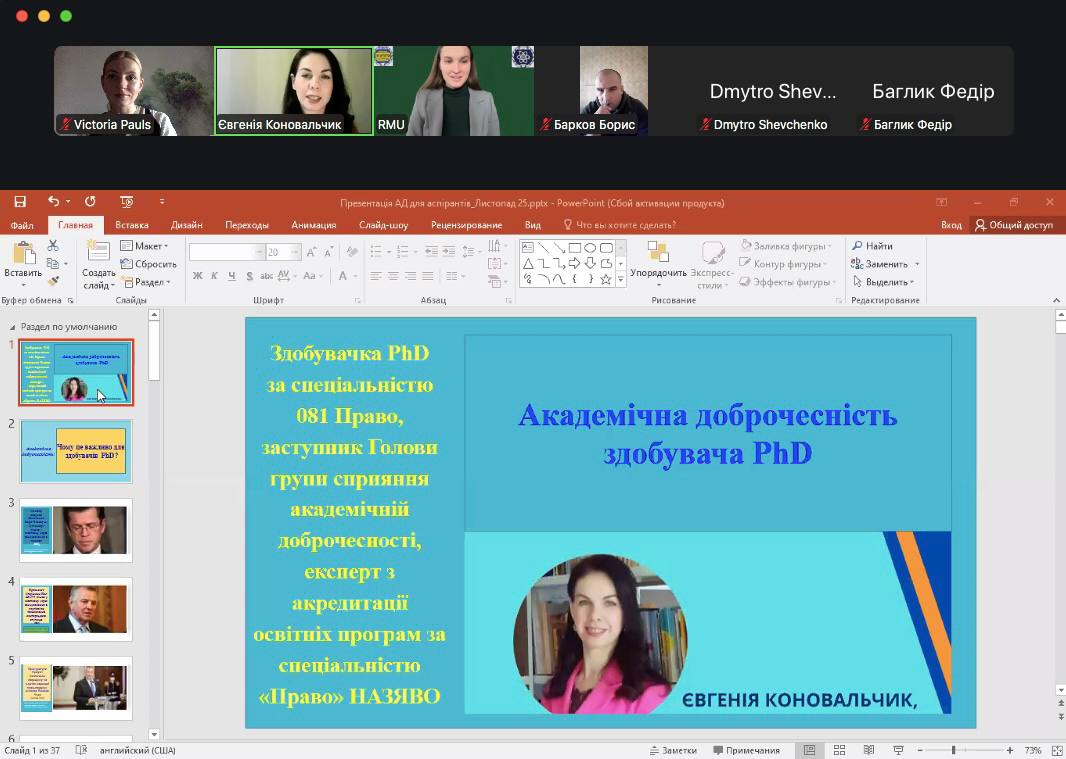Open the Вставка ribbon tab
The image size is (1066, 759).
[x=132, y=225]
